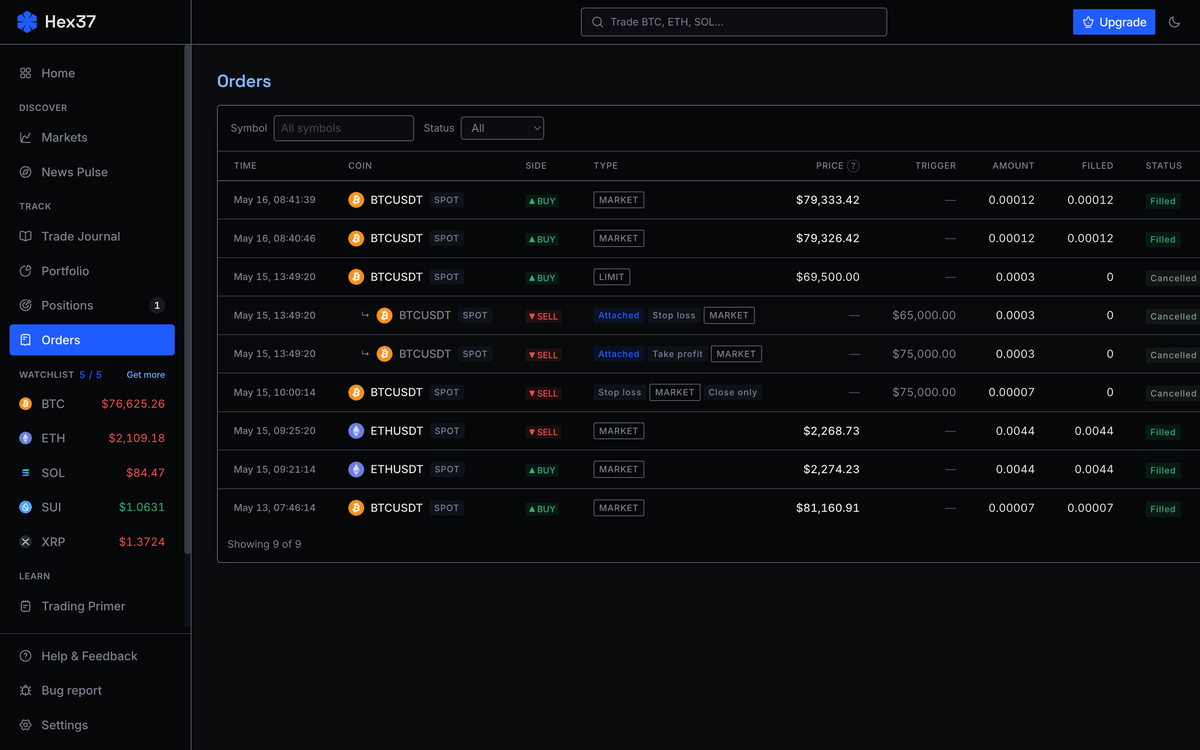The height and width of the screenshot is (750, 1200).
Task: Click price $2,274.23
Action: [x=831, y=469]
